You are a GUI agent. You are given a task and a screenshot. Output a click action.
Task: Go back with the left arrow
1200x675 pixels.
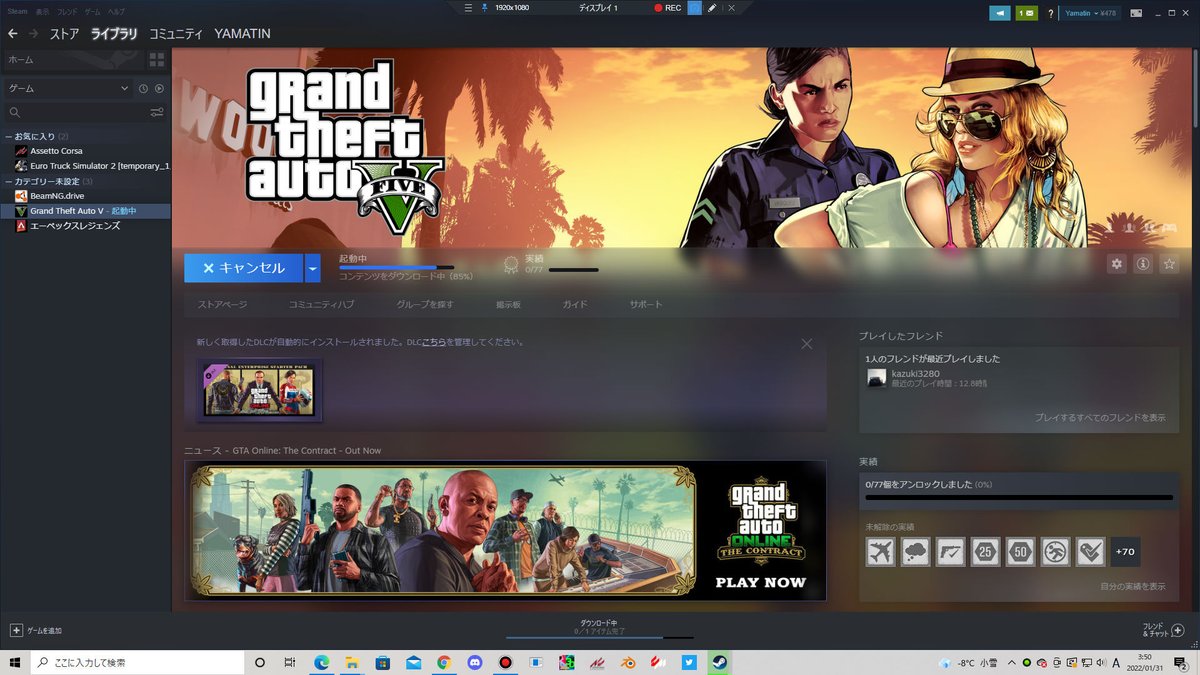[13, 34]
